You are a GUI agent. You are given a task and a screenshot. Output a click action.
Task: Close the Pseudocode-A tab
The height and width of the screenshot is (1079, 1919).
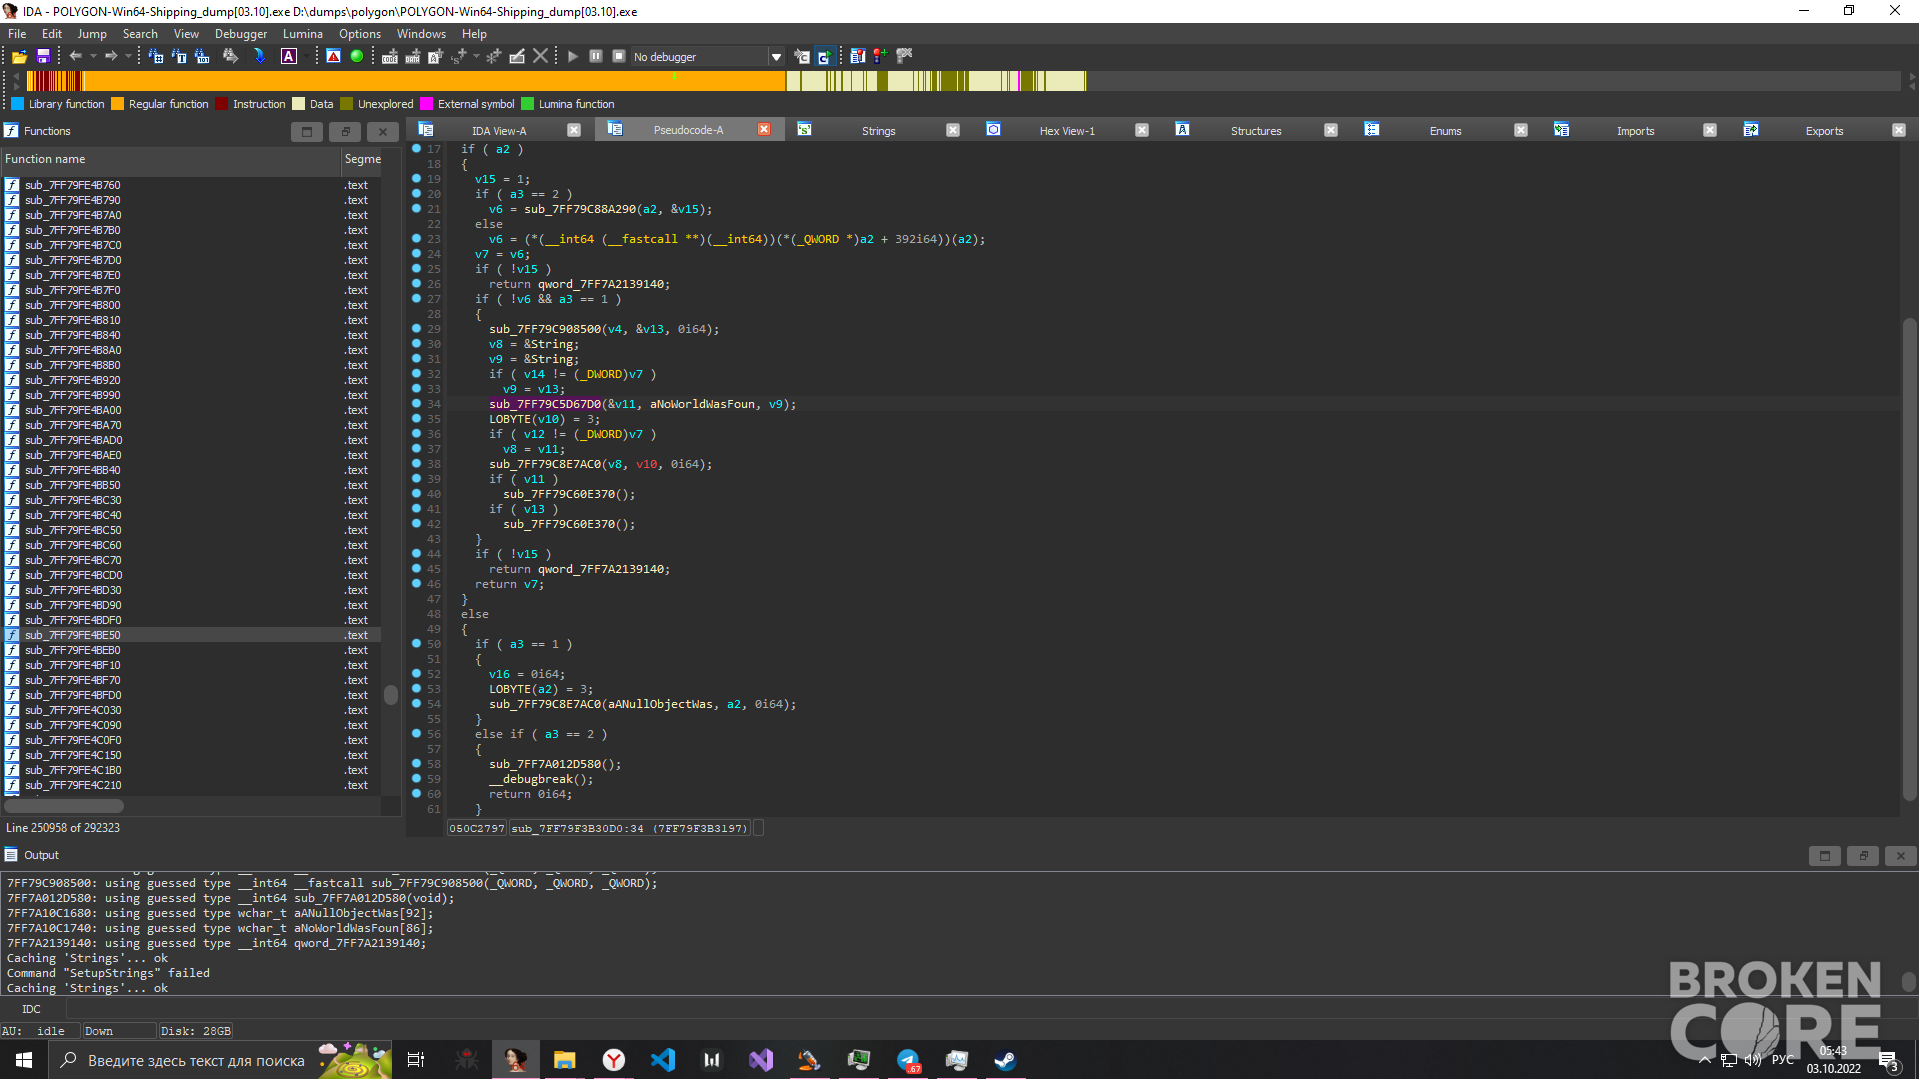(x=764, y=130)
